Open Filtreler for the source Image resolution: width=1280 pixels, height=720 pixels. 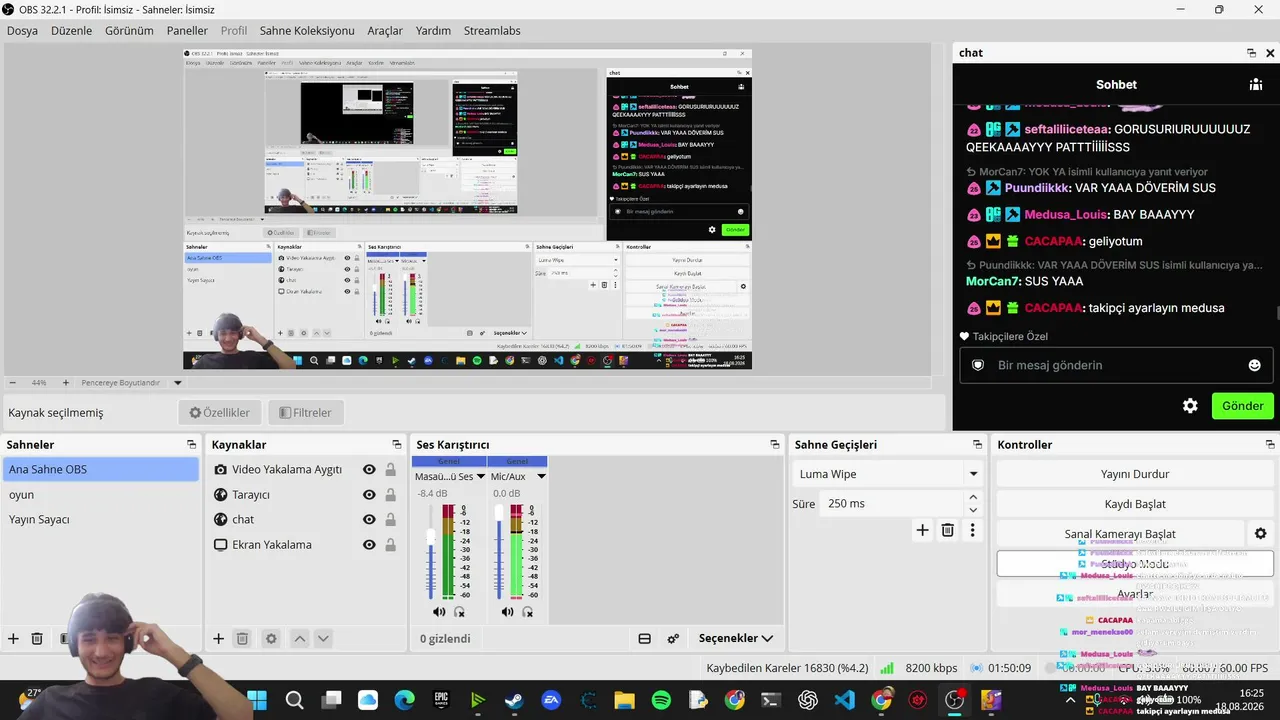pyautogui.click(x=306, y=412)
